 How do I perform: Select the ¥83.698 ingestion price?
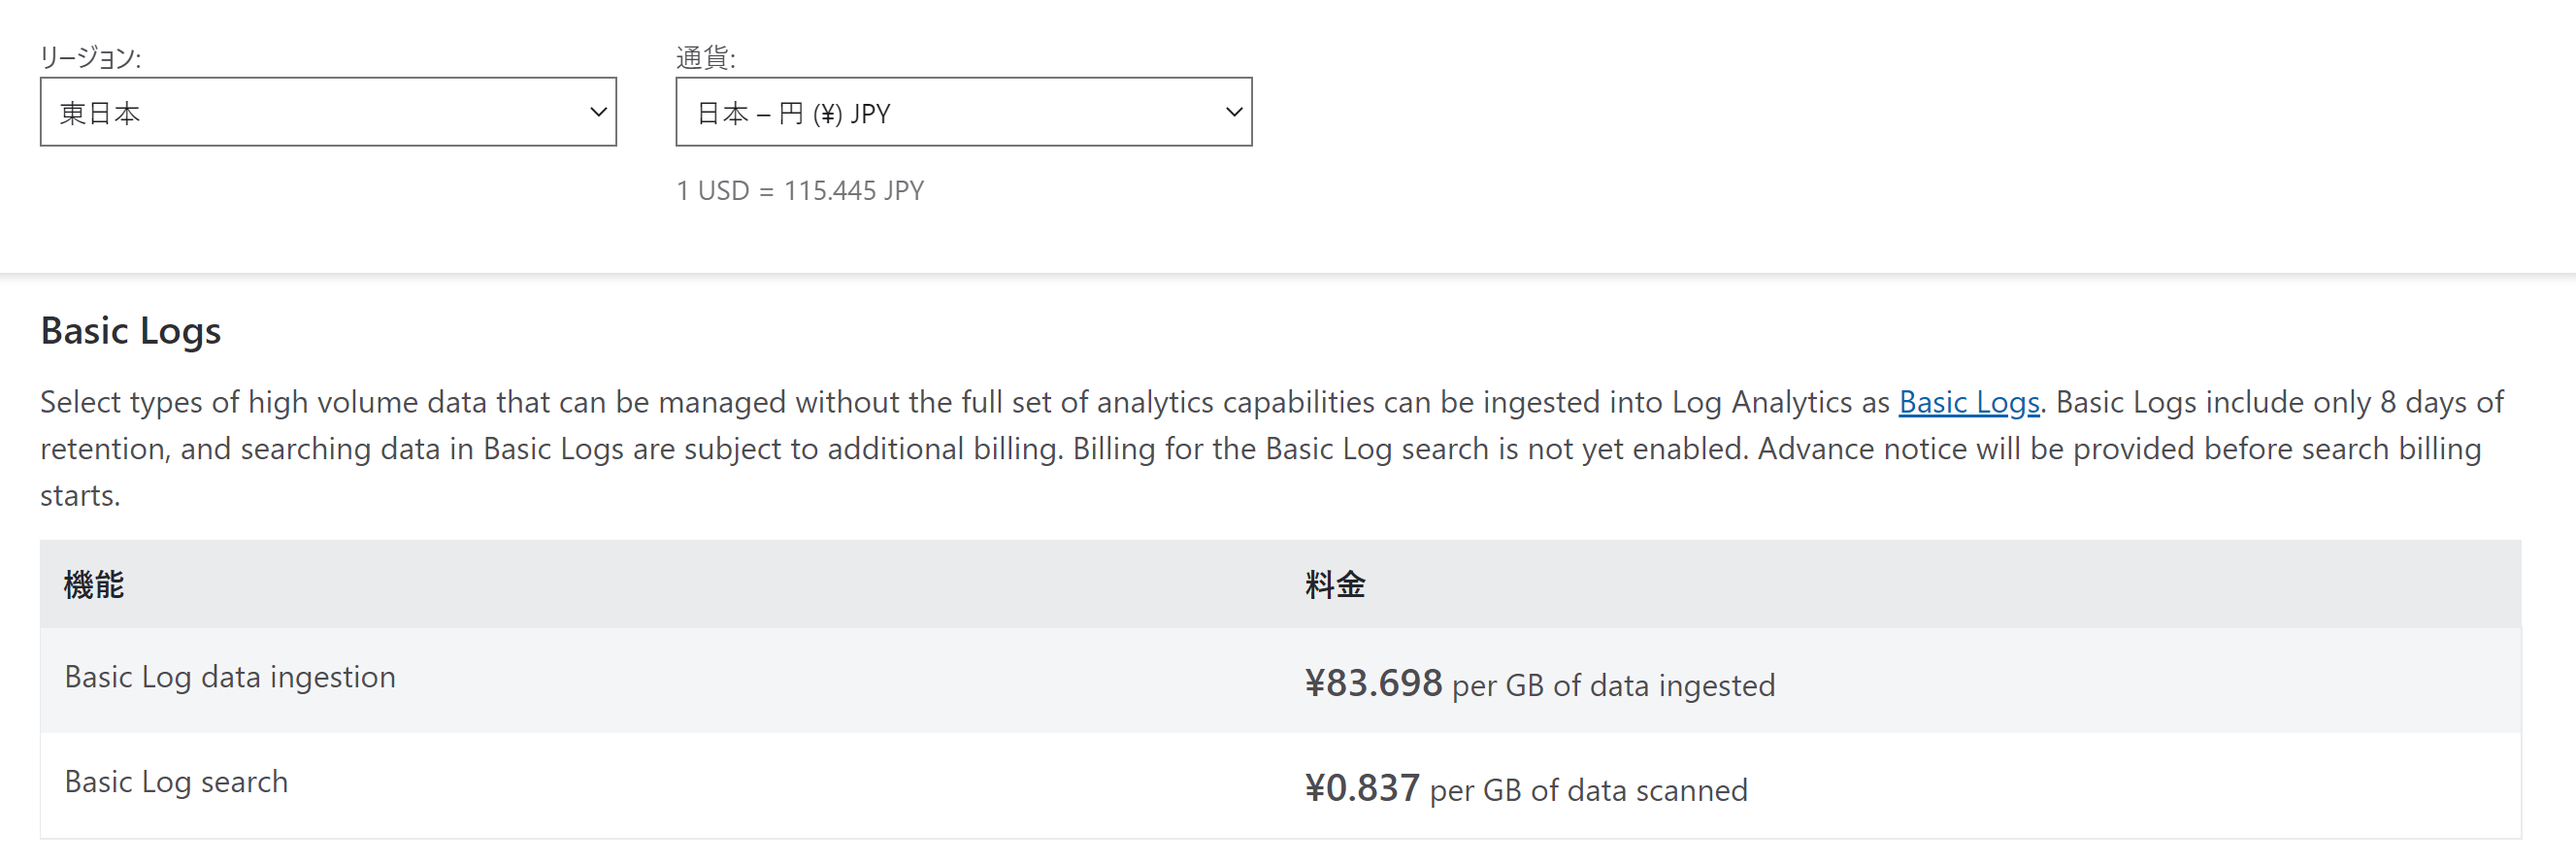[1372, 684]
